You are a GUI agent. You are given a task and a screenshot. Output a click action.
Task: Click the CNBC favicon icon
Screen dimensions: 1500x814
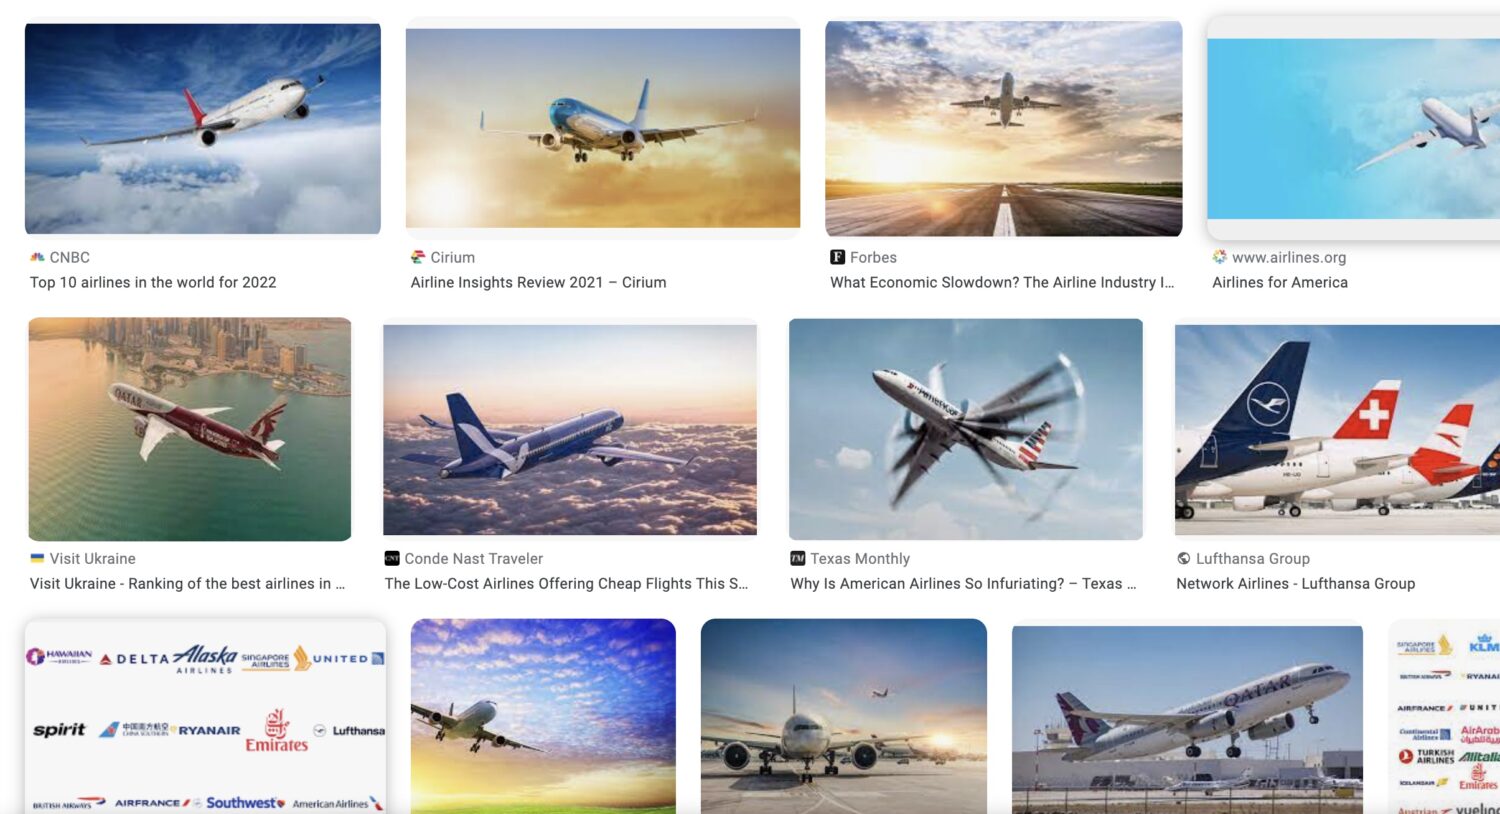point(37,257)
